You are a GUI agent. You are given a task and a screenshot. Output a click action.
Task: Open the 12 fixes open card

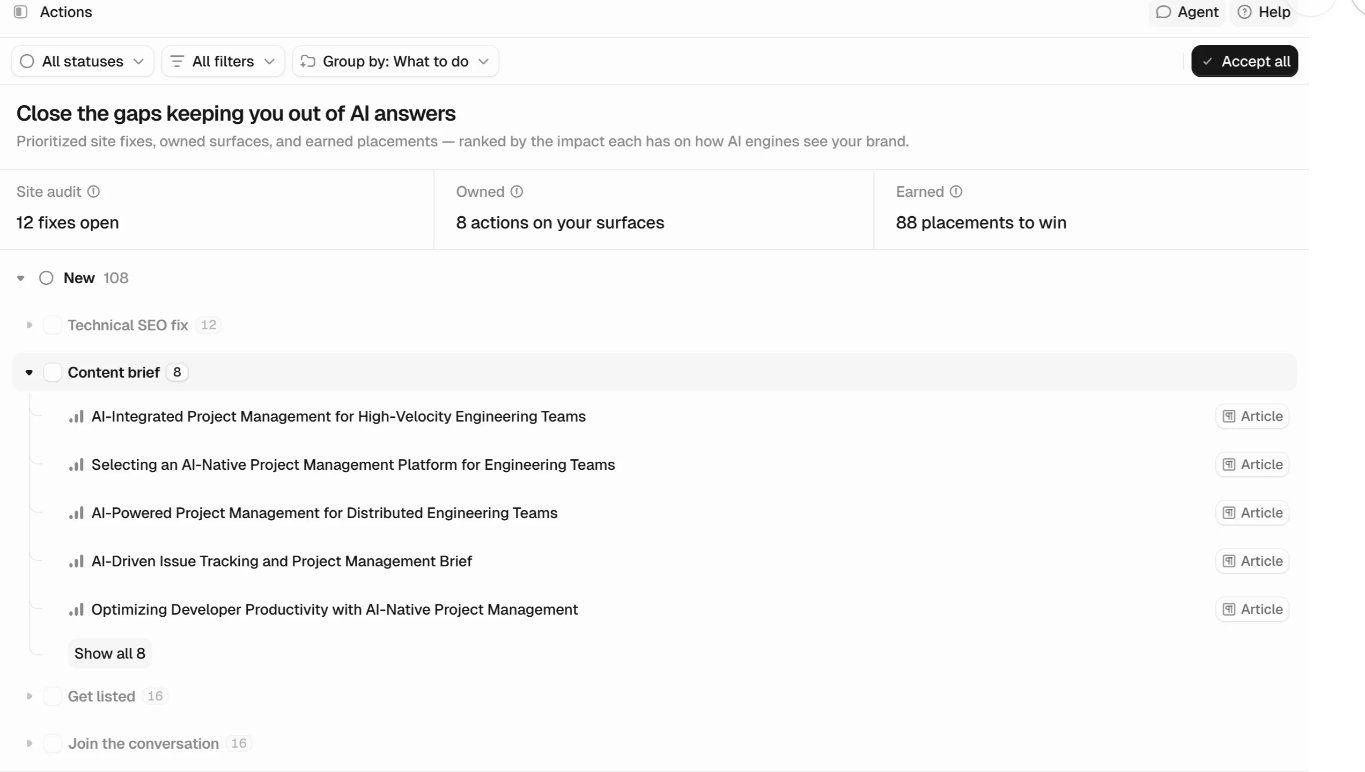217,209
